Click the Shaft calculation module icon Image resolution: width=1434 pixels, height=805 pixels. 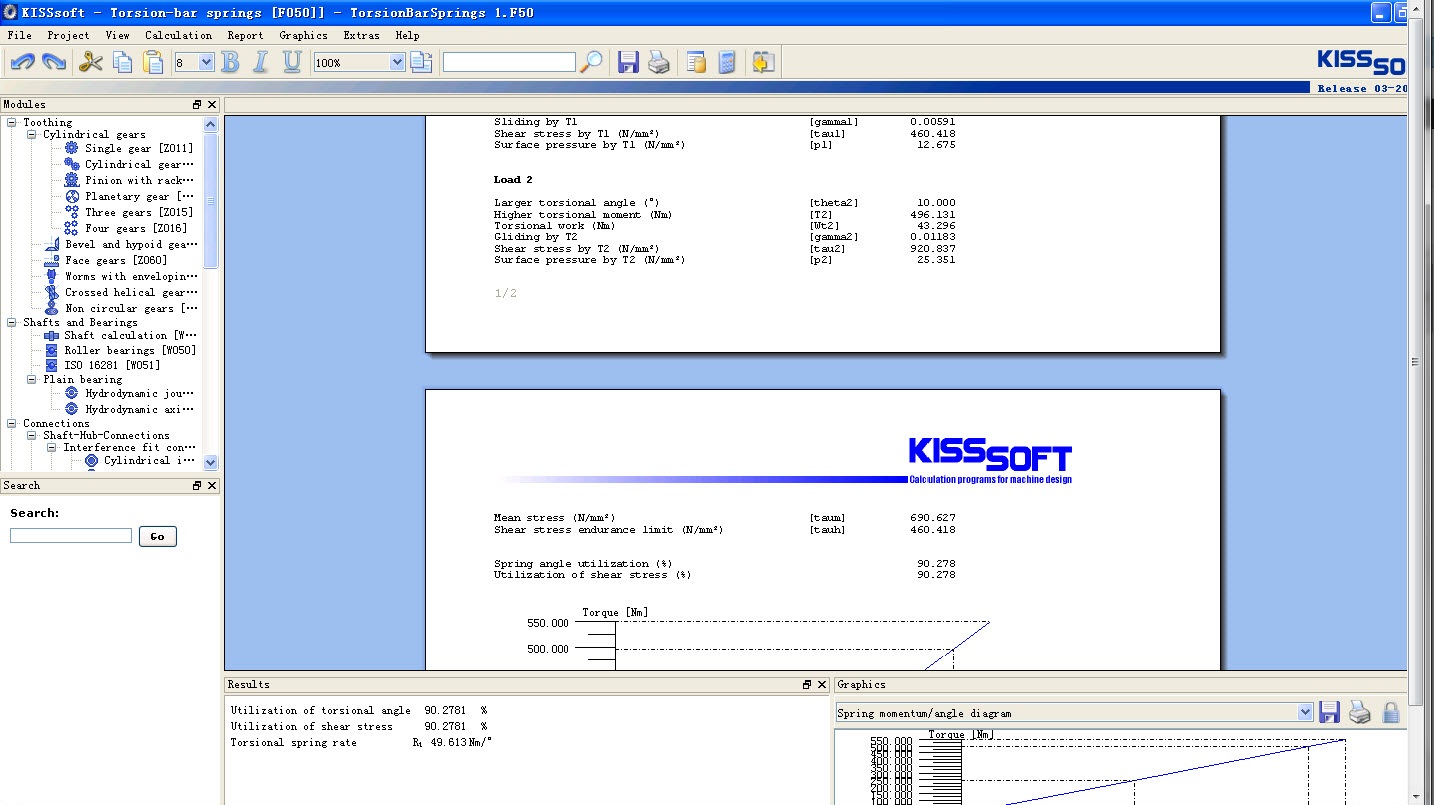(52, 336)
